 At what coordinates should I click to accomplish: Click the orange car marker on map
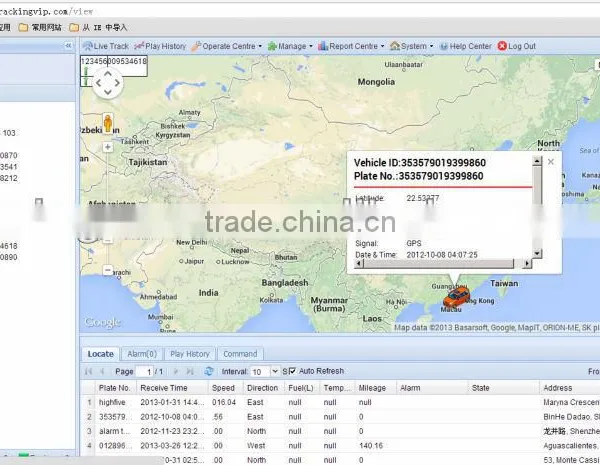(x=456, y=297)
